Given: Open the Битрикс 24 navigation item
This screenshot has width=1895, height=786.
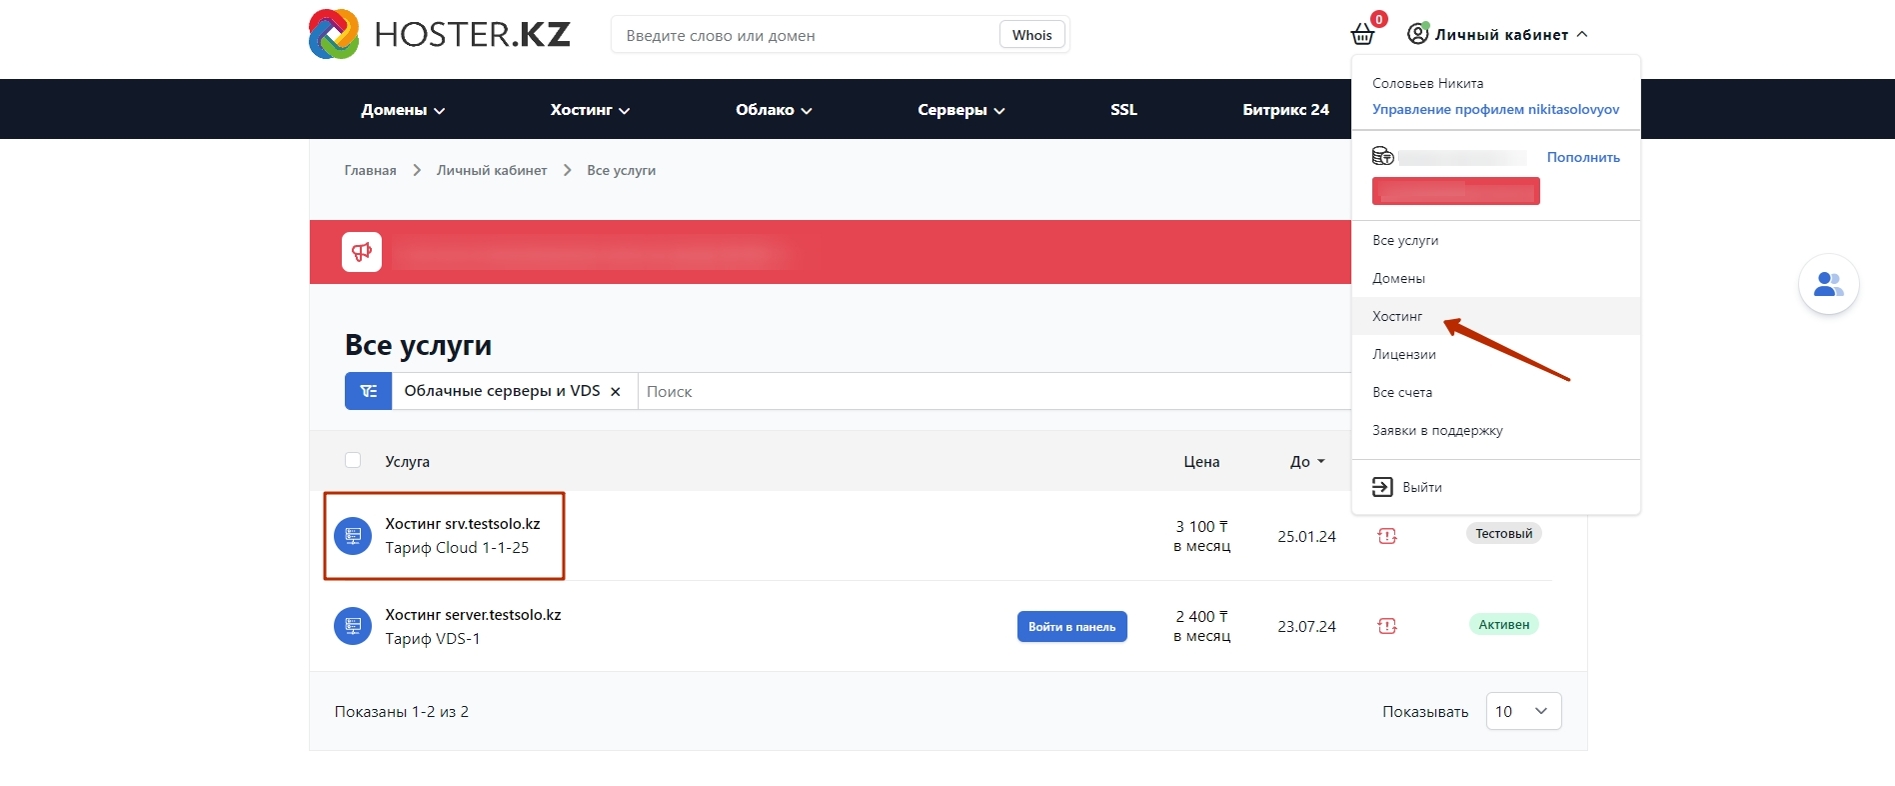Looking at the screenshot, I should [x=1285, y=110].
